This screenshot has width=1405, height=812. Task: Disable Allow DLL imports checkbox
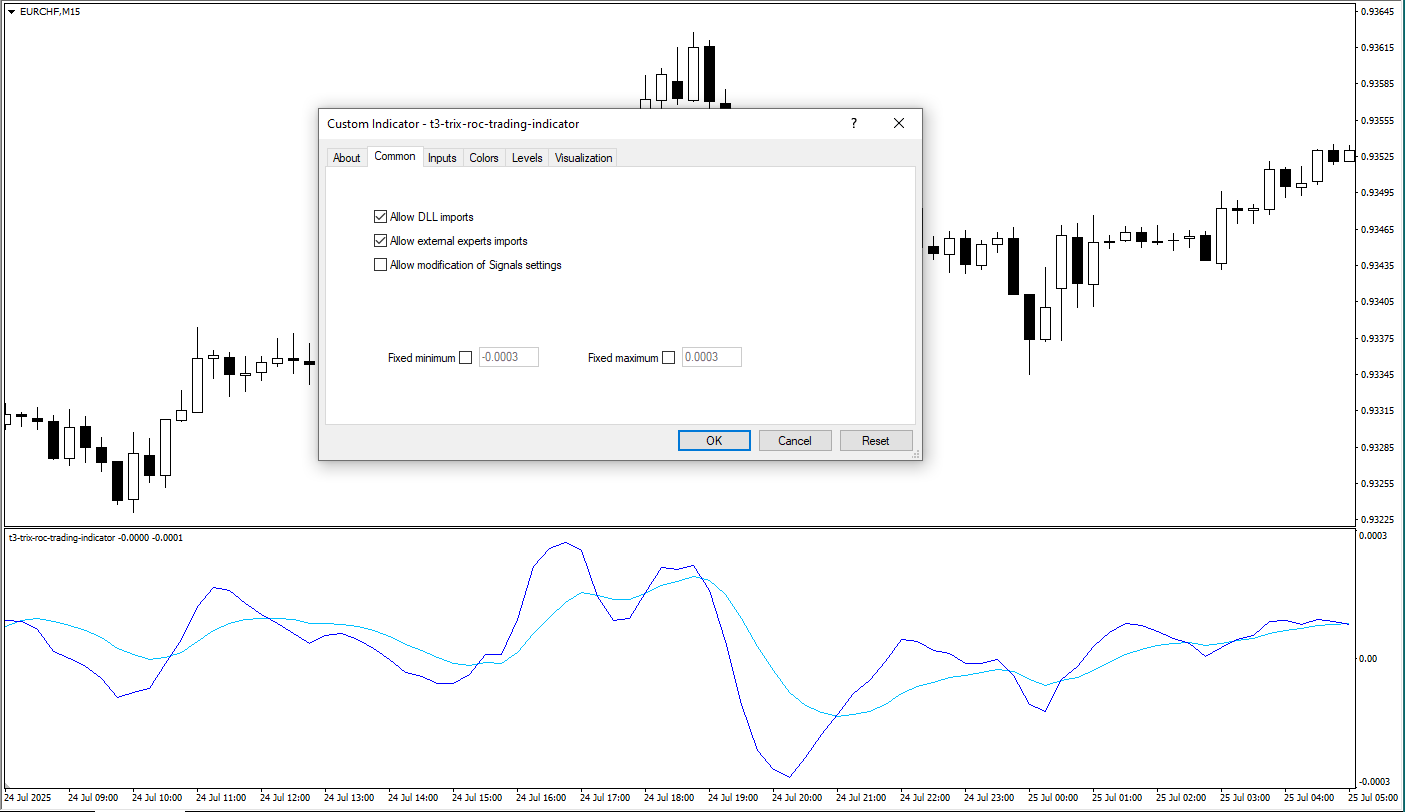point(380,217)
